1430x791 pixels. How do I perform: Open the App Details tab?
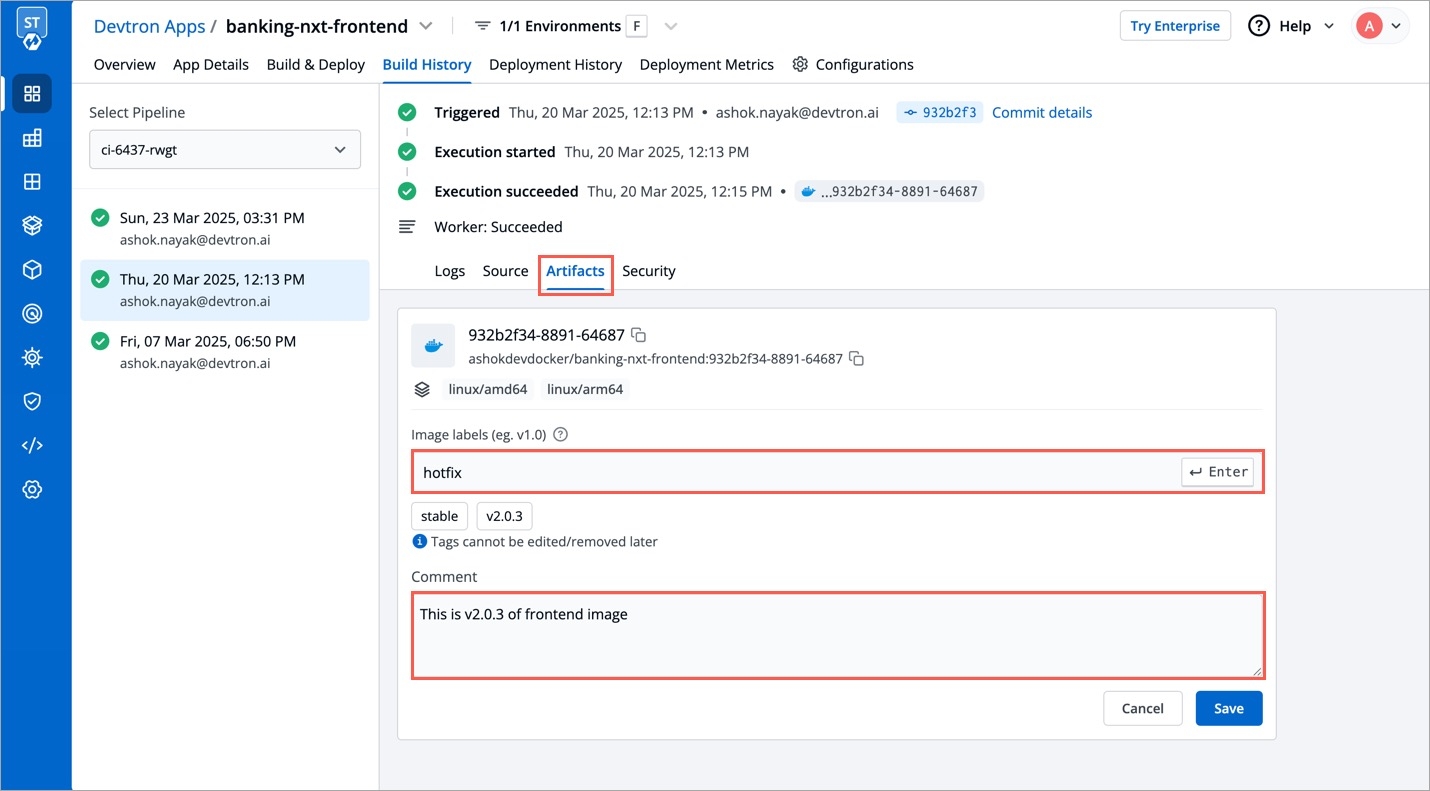point(211,64)
